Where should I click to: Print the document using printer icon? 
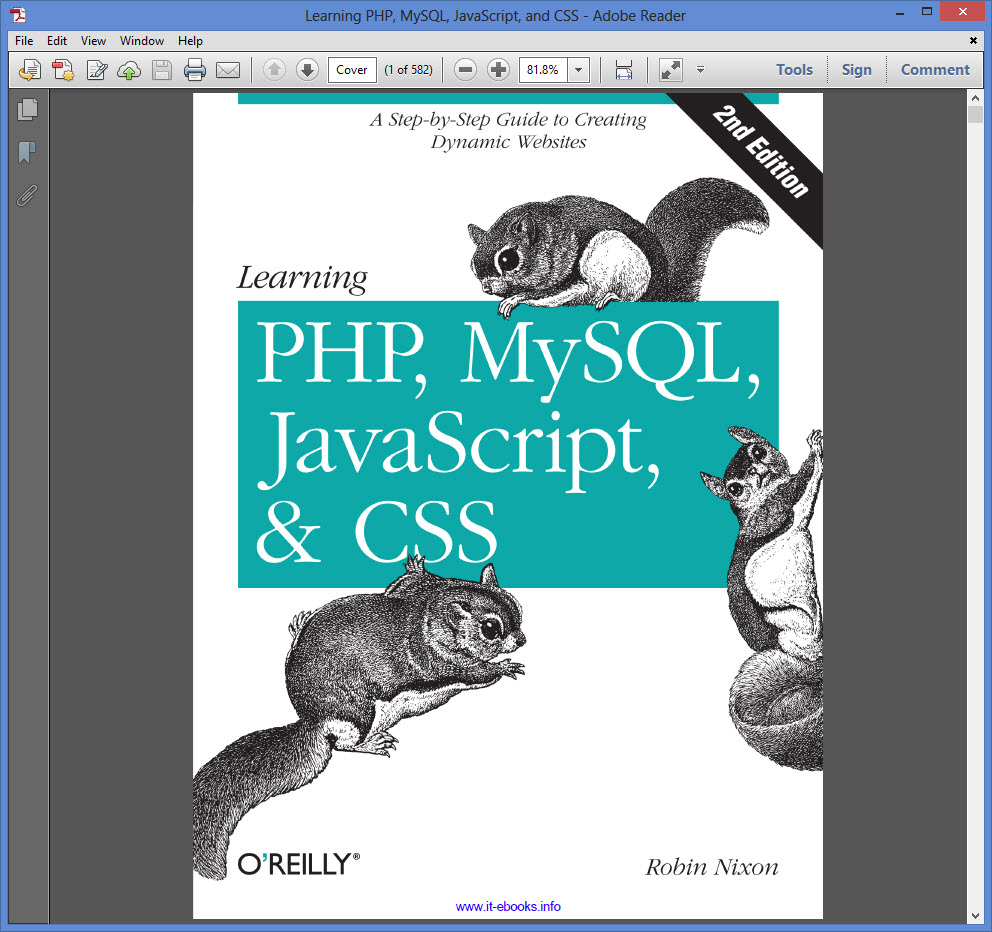(x=194, y=70)
